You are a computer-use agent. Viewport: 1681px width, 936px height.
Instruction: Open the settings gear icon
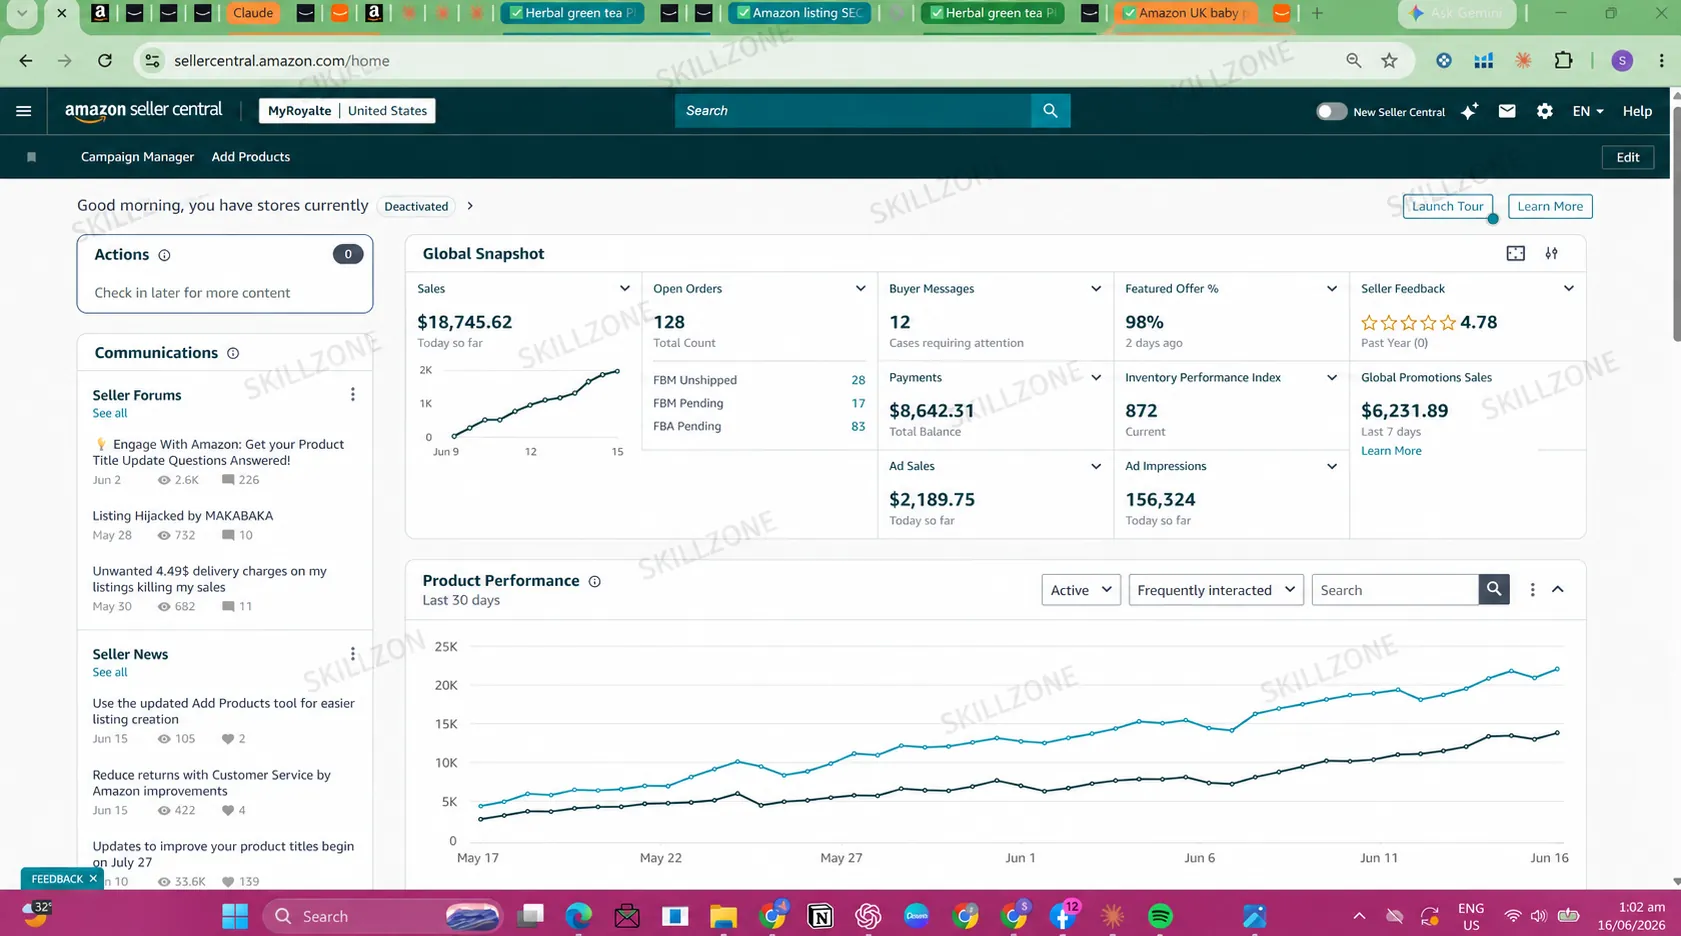click(x=1545, y=111)
